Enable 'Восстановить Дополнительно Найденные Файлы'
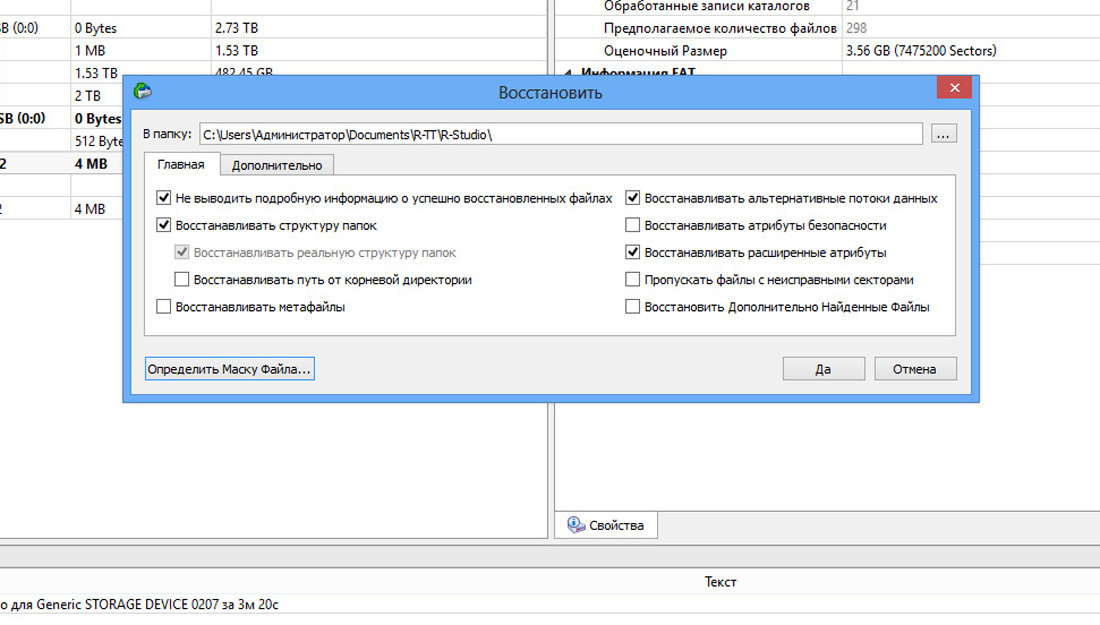Screen dimensions: 1100x625 (633, 307)
